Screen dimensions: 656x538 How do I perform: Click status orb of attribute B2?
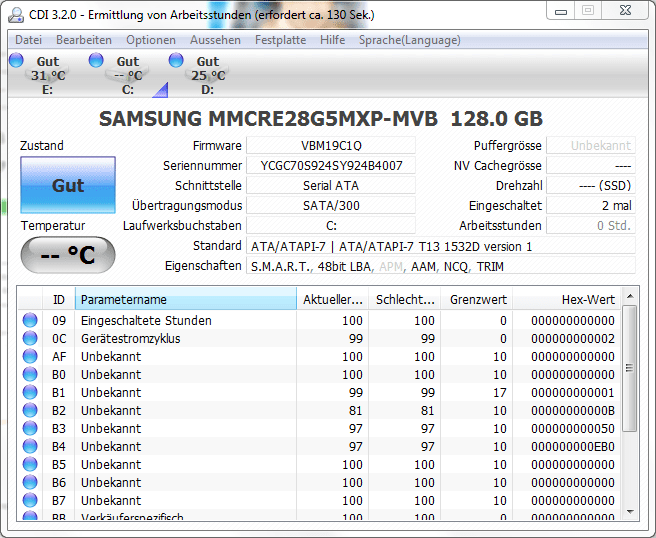pos(30,410)
